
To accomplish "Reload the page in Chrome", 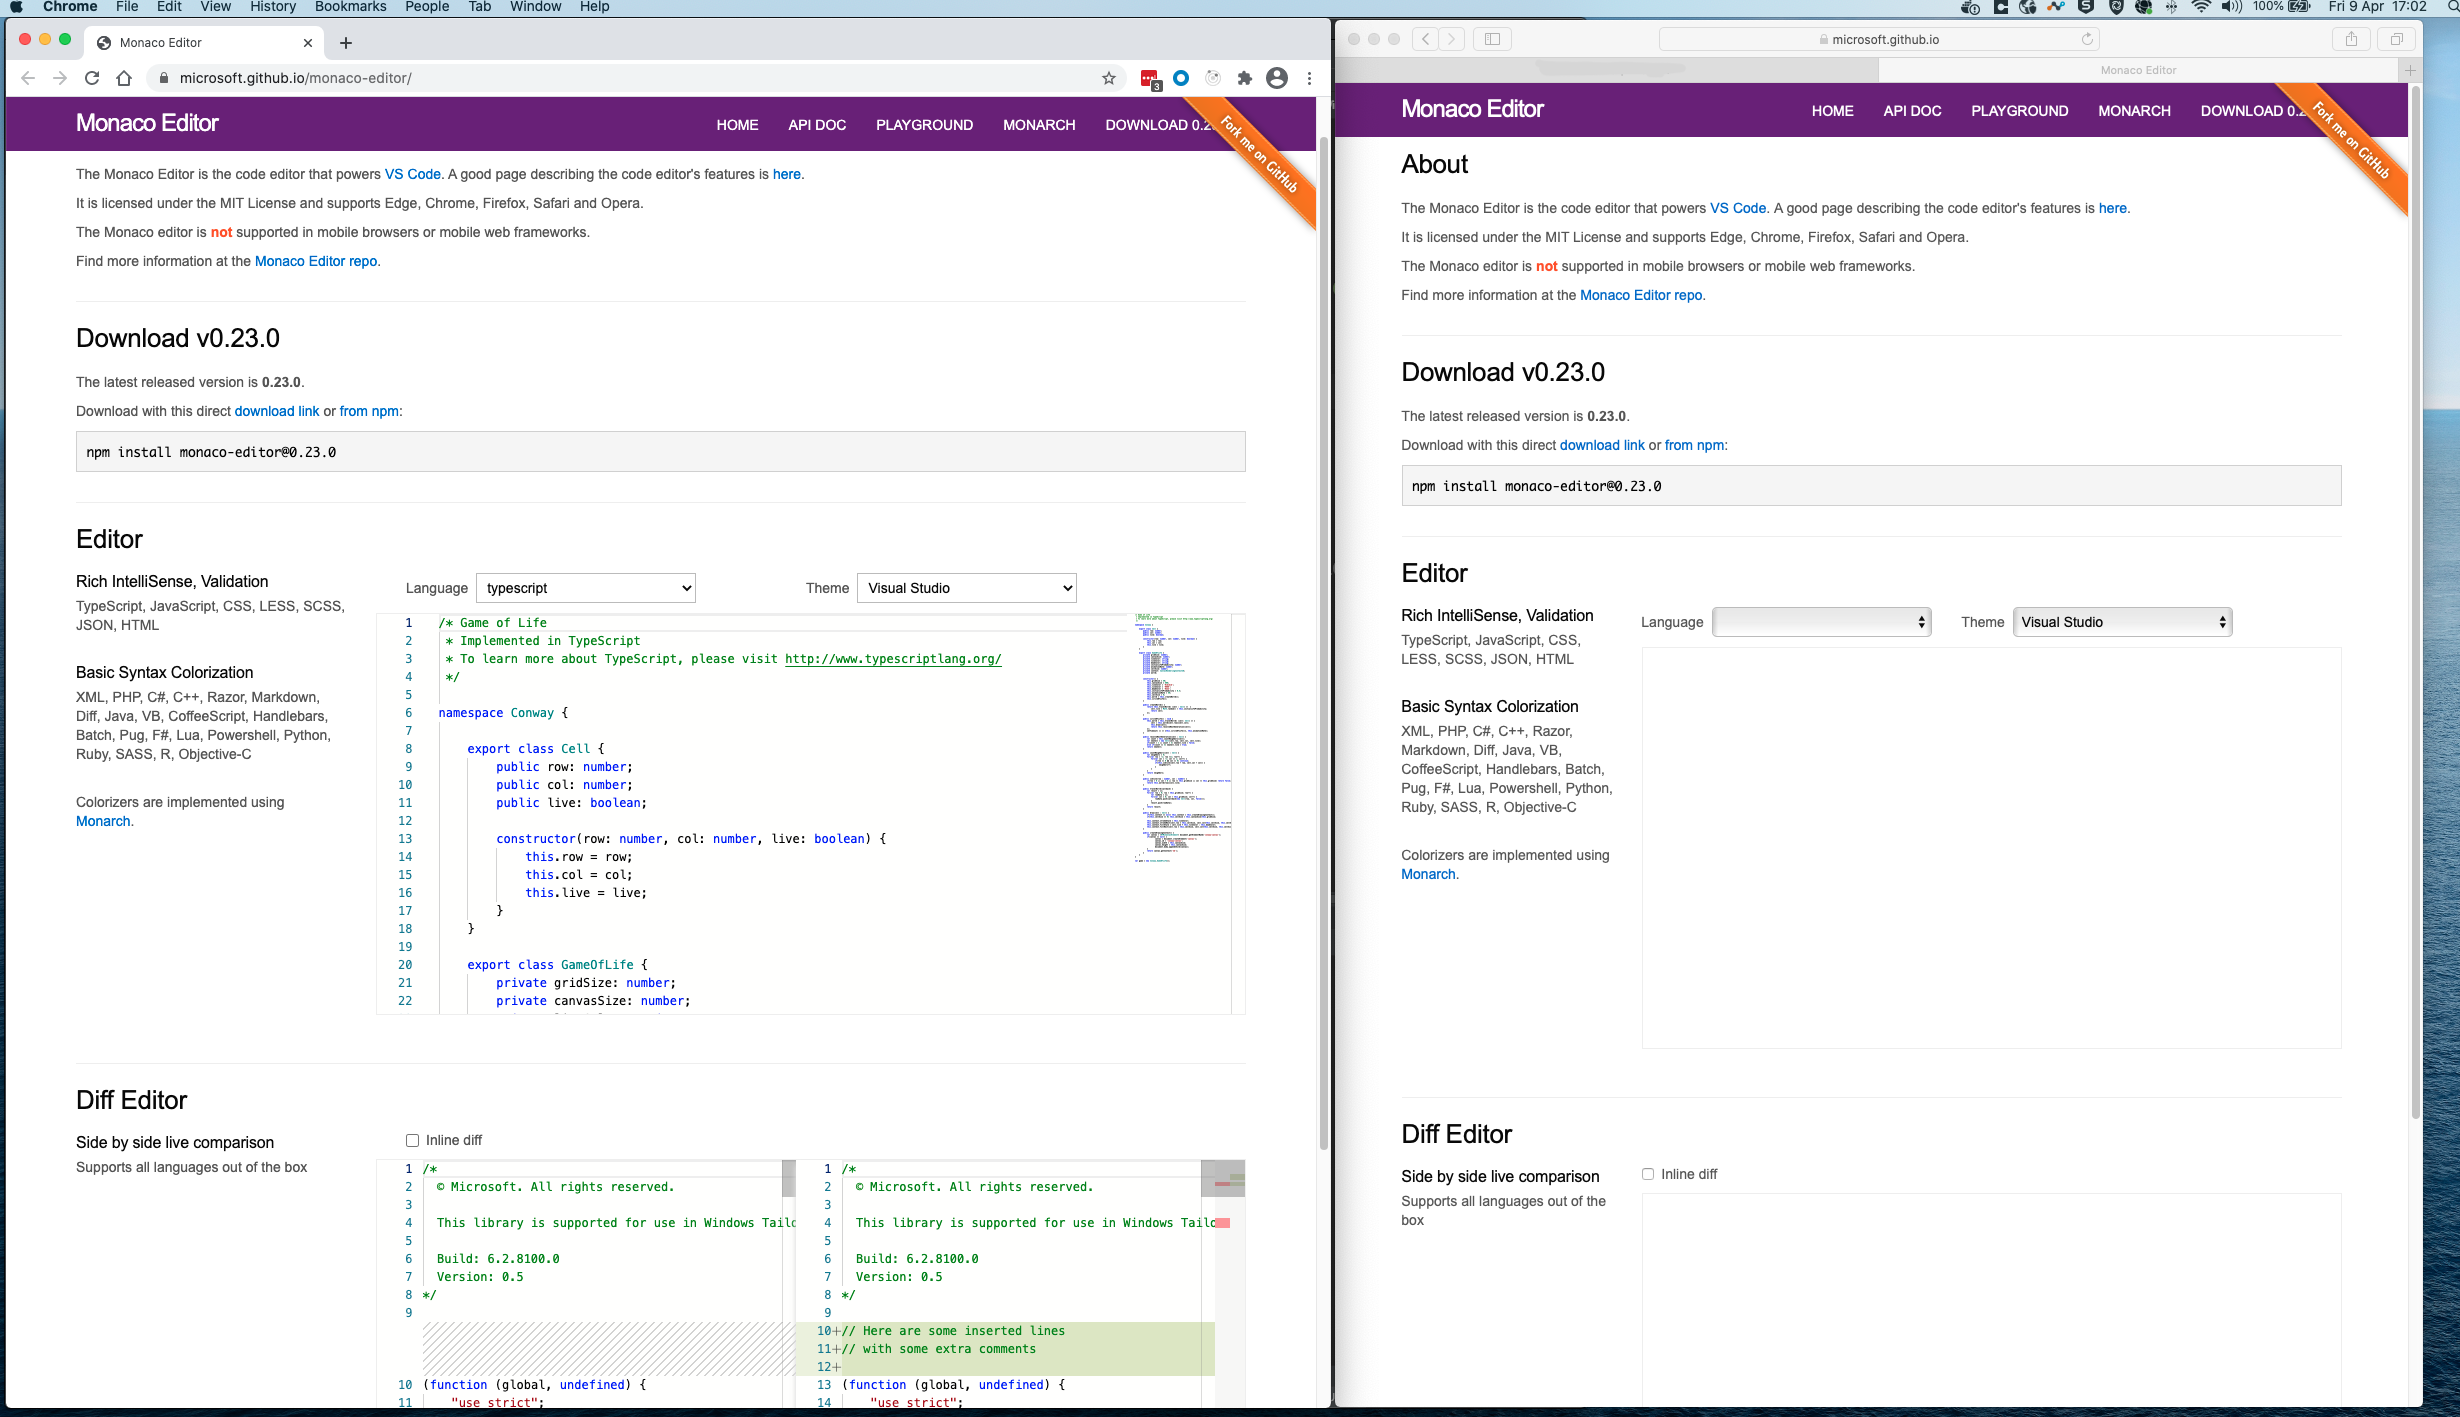I will tap(92, 78).
